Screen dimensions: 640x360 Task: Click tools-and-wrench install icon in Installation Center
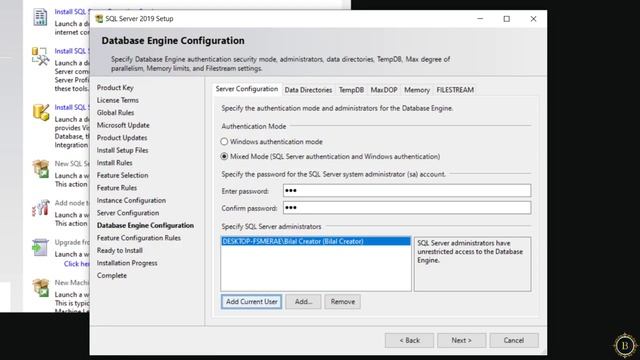[x=40, y=56]
